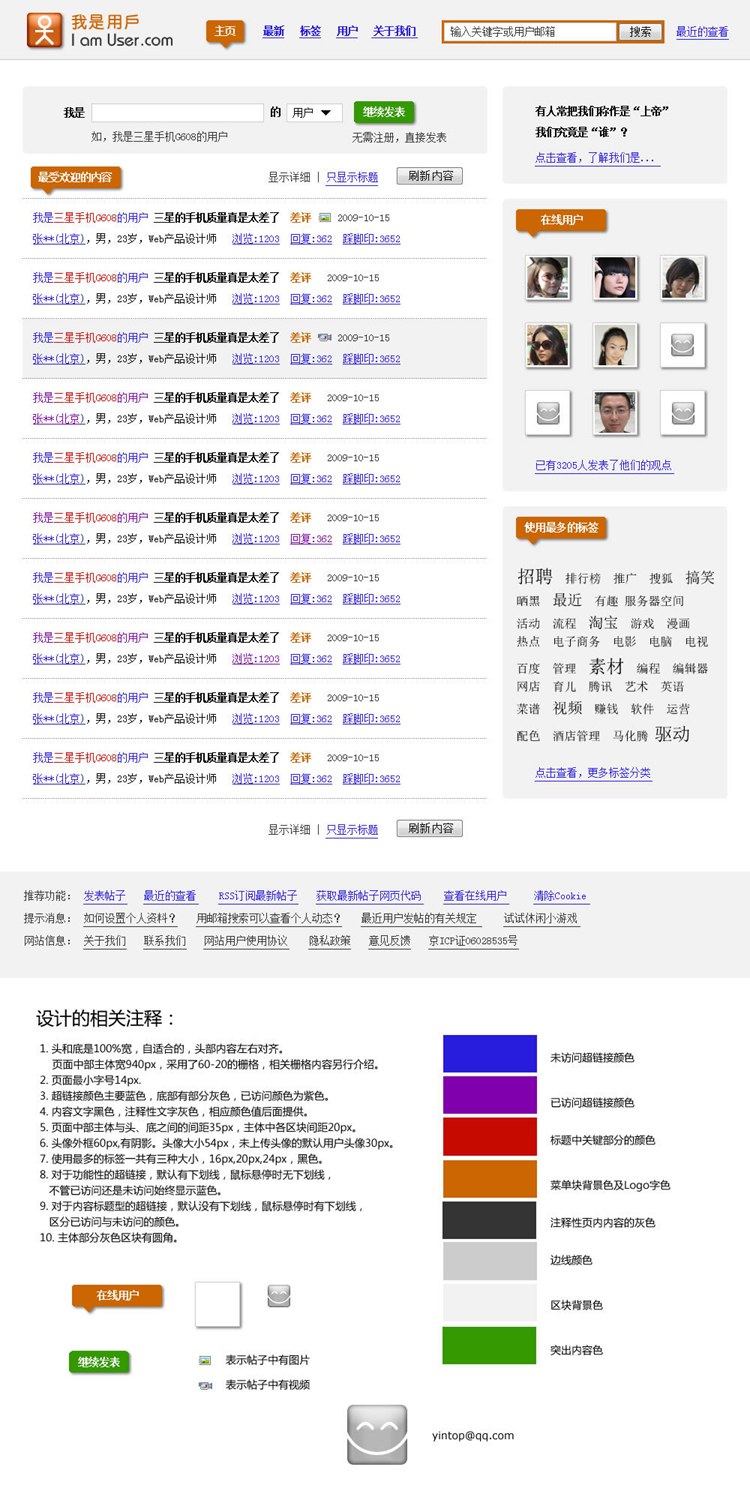Screen dimensions: 750x1500
Task: Click the blue unvisited-link color swatch
Action: (x=490, y=1053)
